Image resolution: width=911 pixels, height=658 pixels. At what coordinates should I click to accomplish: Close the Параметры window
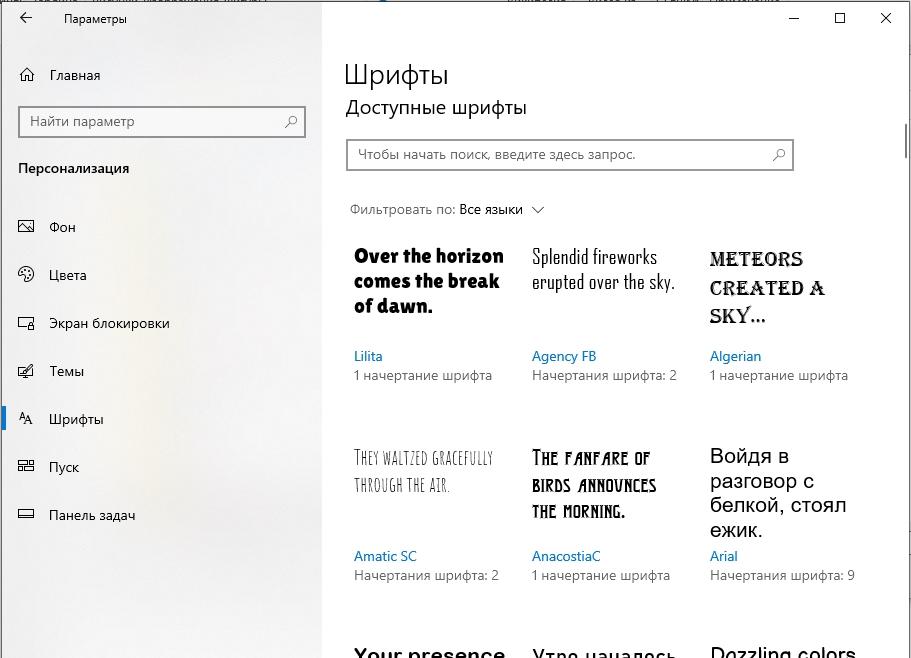click(x=885, y=18)
